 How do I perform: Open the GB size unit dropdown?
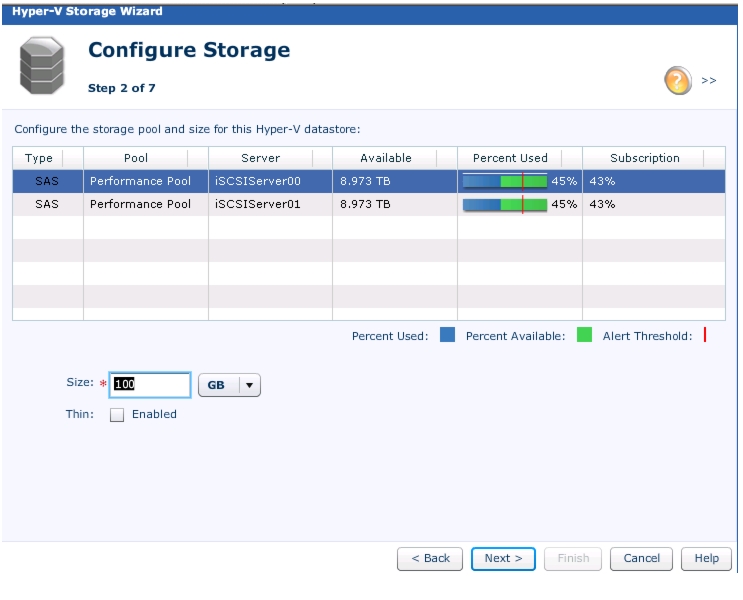pos(229,385)
